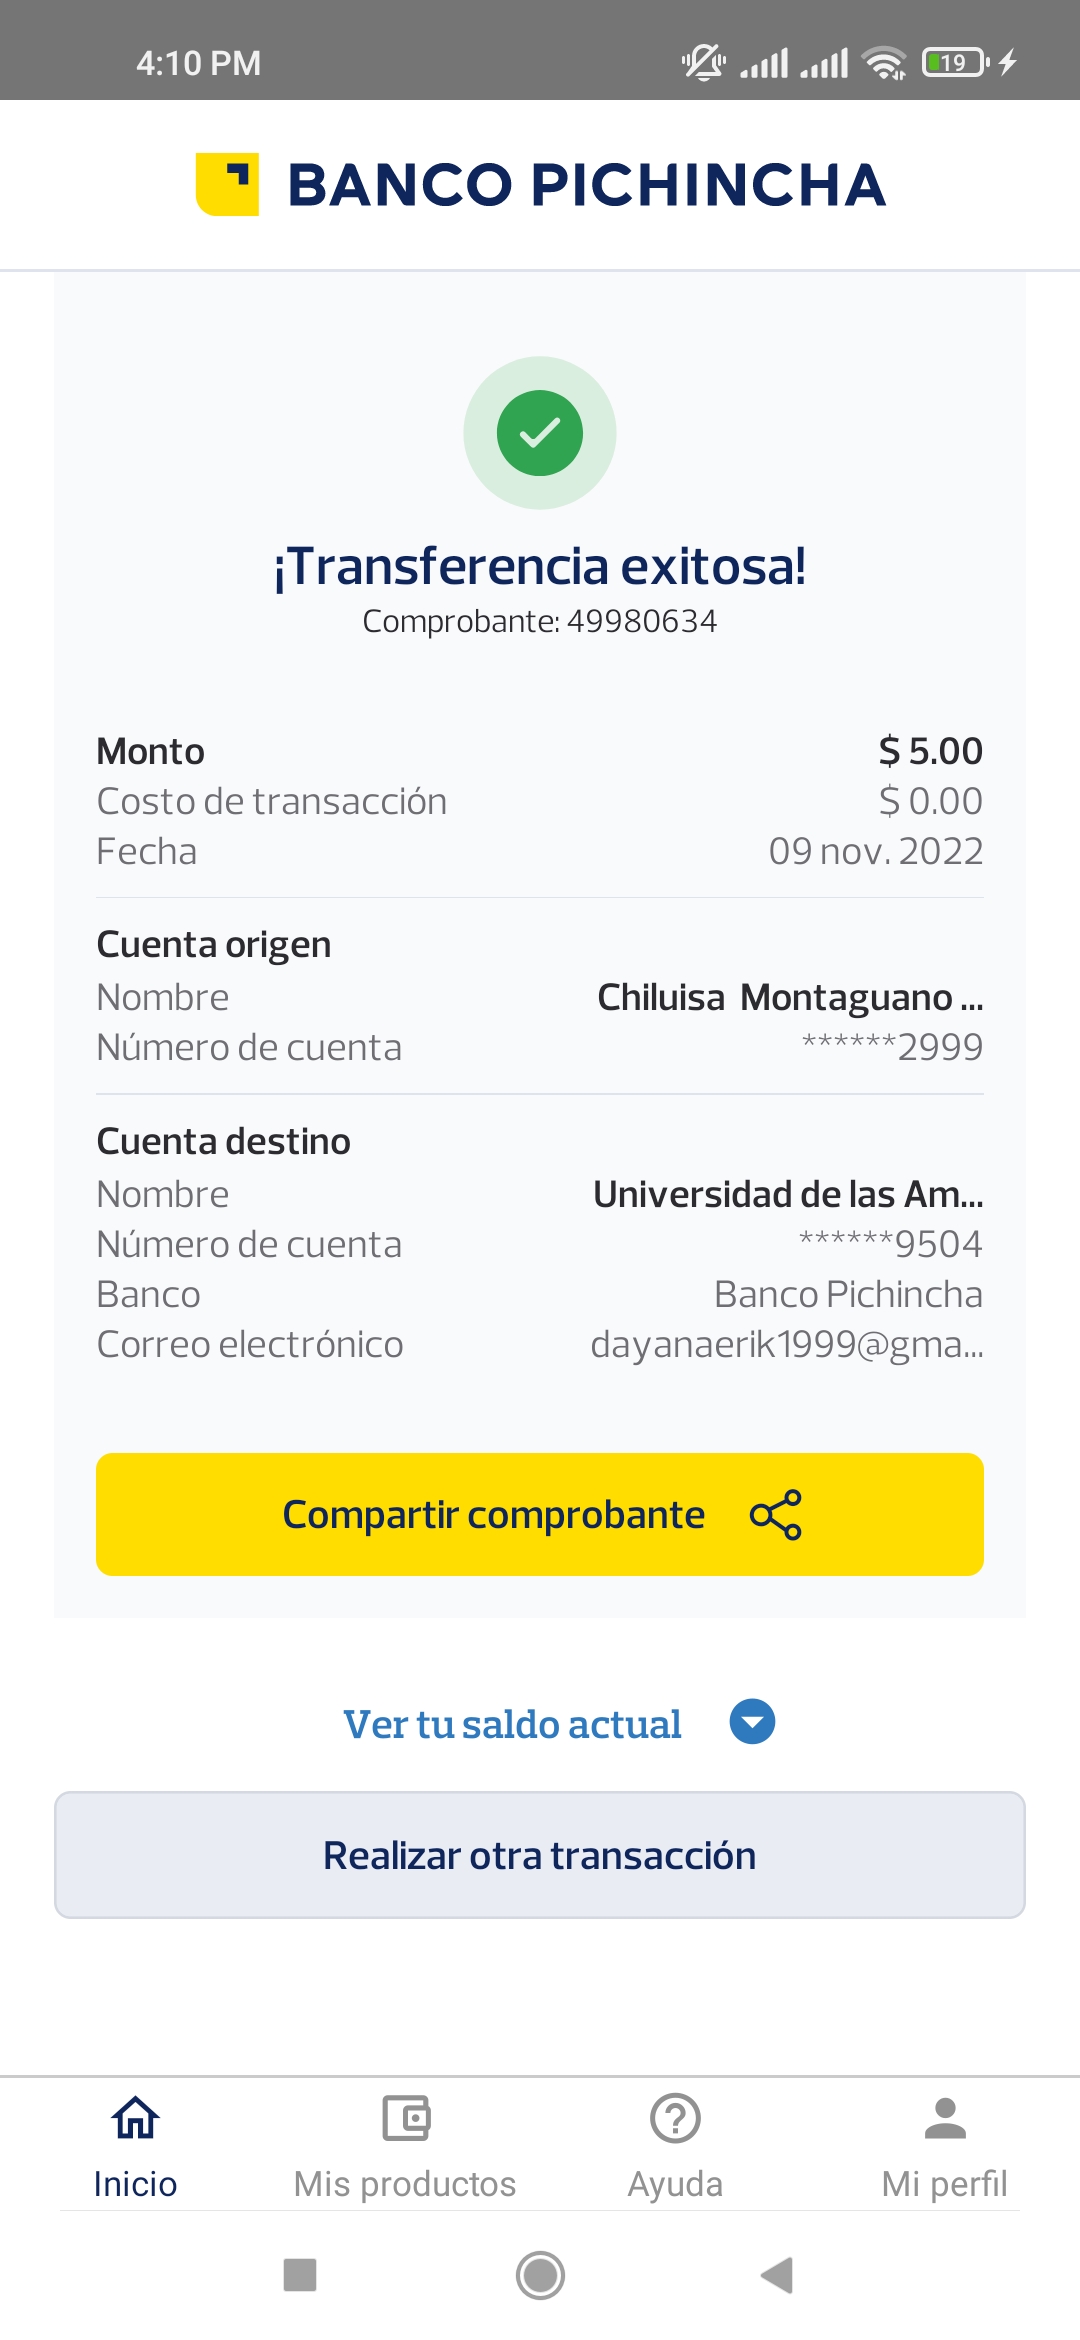Image resolution: width=1080 pixels, height=2340 pixels.
Task: Switch to the Ayuda tab label
Action: (x=675, y=2184)
